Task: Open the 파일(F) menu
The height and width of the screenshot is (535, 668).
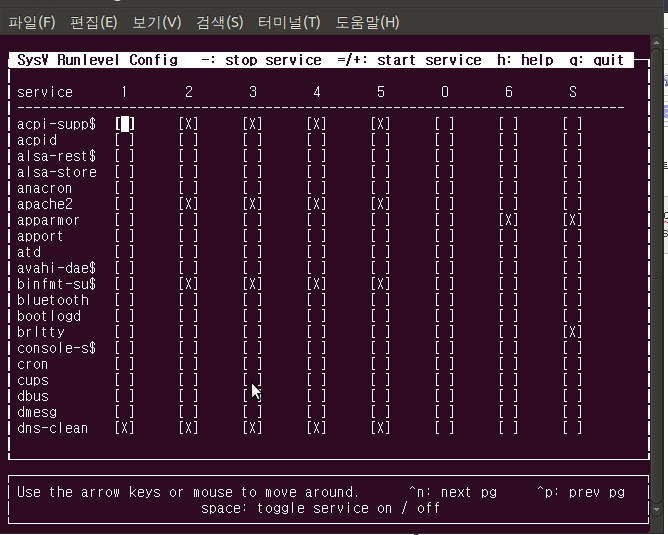Action: tap(32, 22)
